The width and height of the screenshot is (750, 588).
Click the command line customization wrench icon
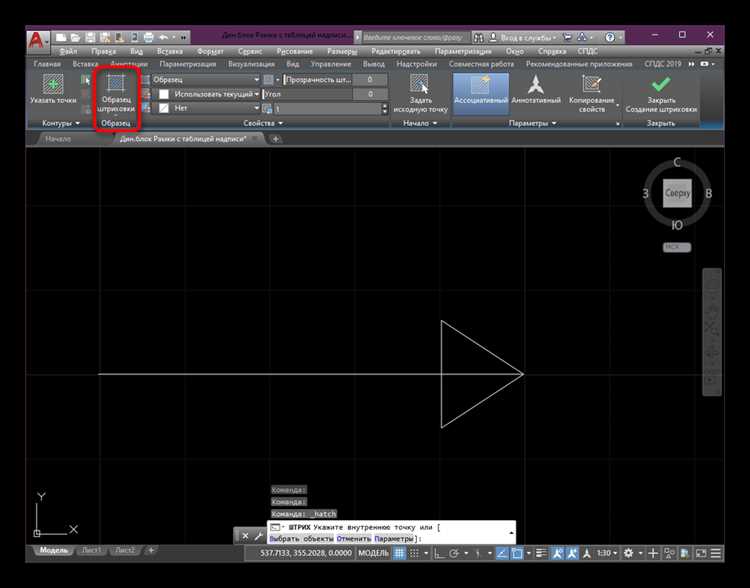pyautogui.click(x=259, y=535)
